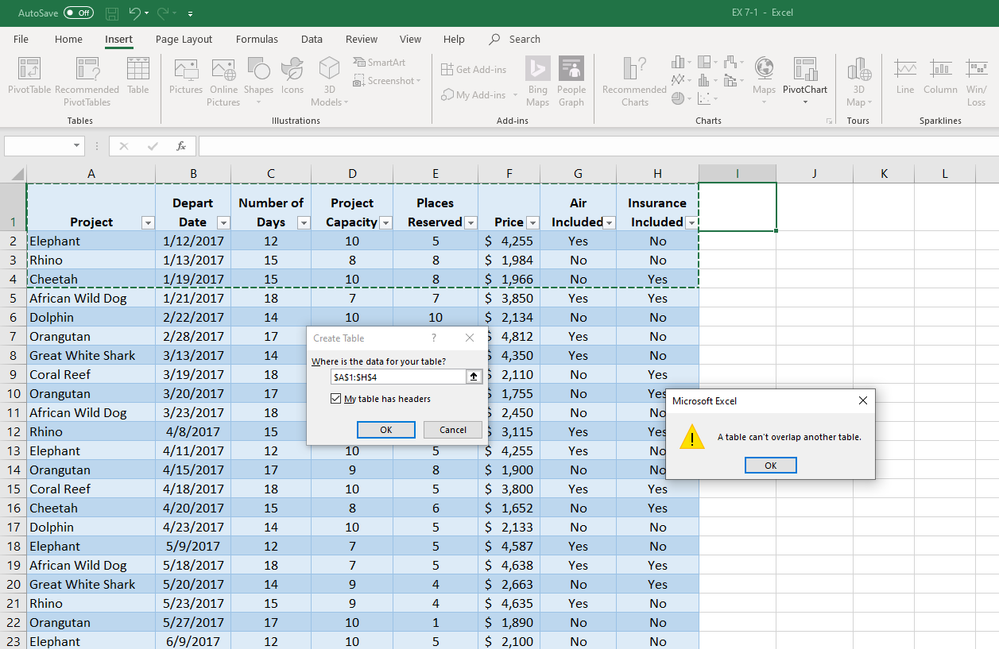Open the Page Layout tab
The height and width of the screenshot is (649, 999).
pos(184,40)
